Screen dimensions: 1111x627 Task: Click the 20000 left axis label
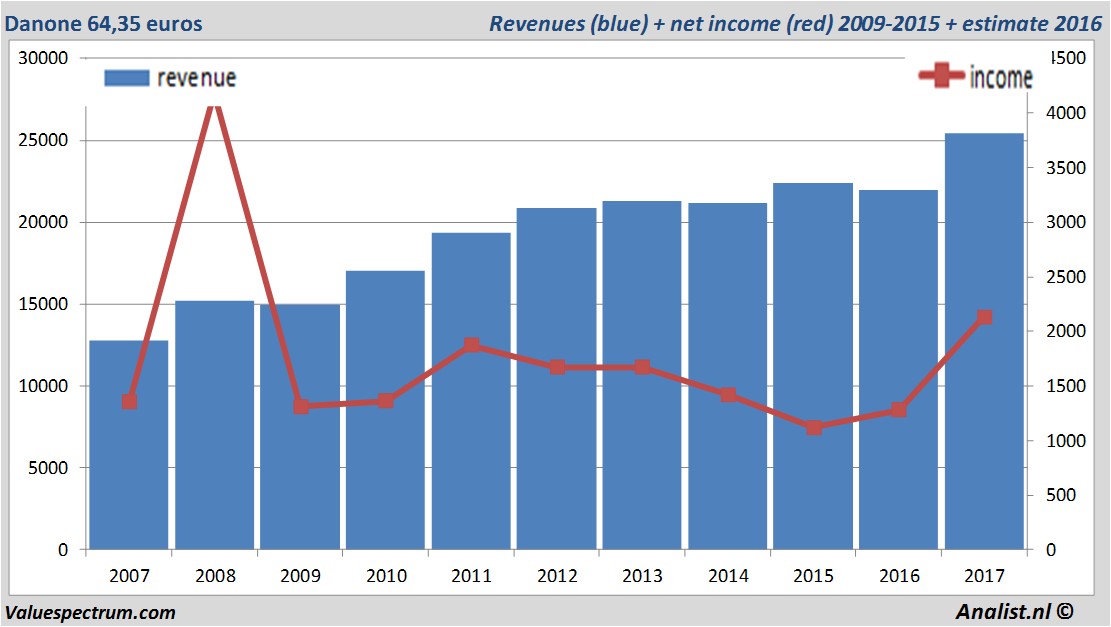pyautogui.click(x=43, y=222)
